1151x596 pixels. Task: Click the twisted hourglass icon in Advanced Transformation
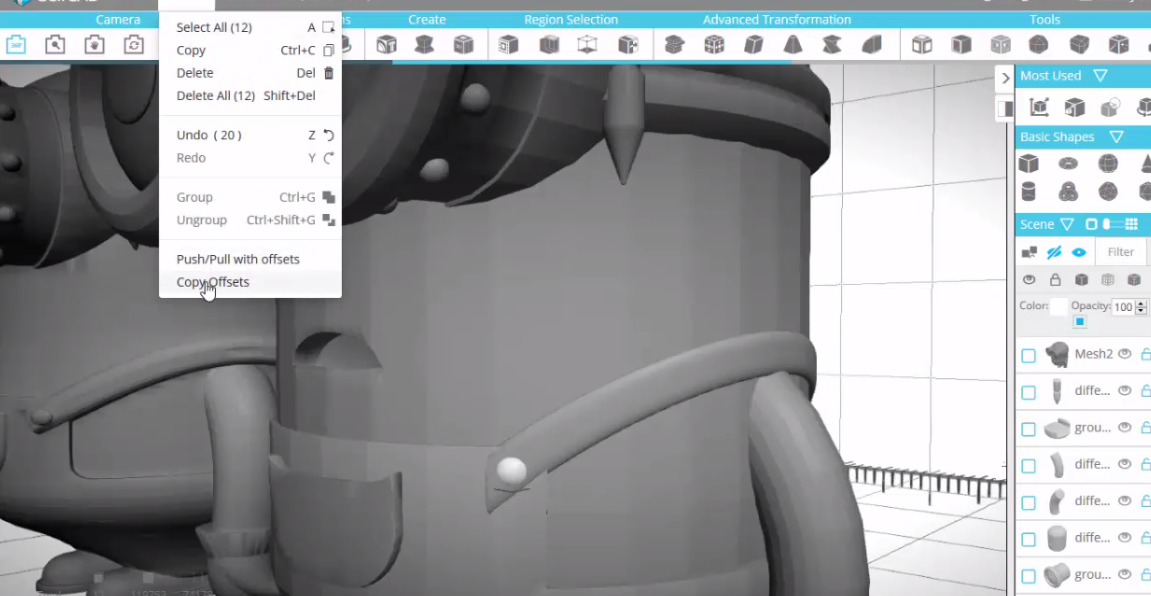click(x=832, y=46)
